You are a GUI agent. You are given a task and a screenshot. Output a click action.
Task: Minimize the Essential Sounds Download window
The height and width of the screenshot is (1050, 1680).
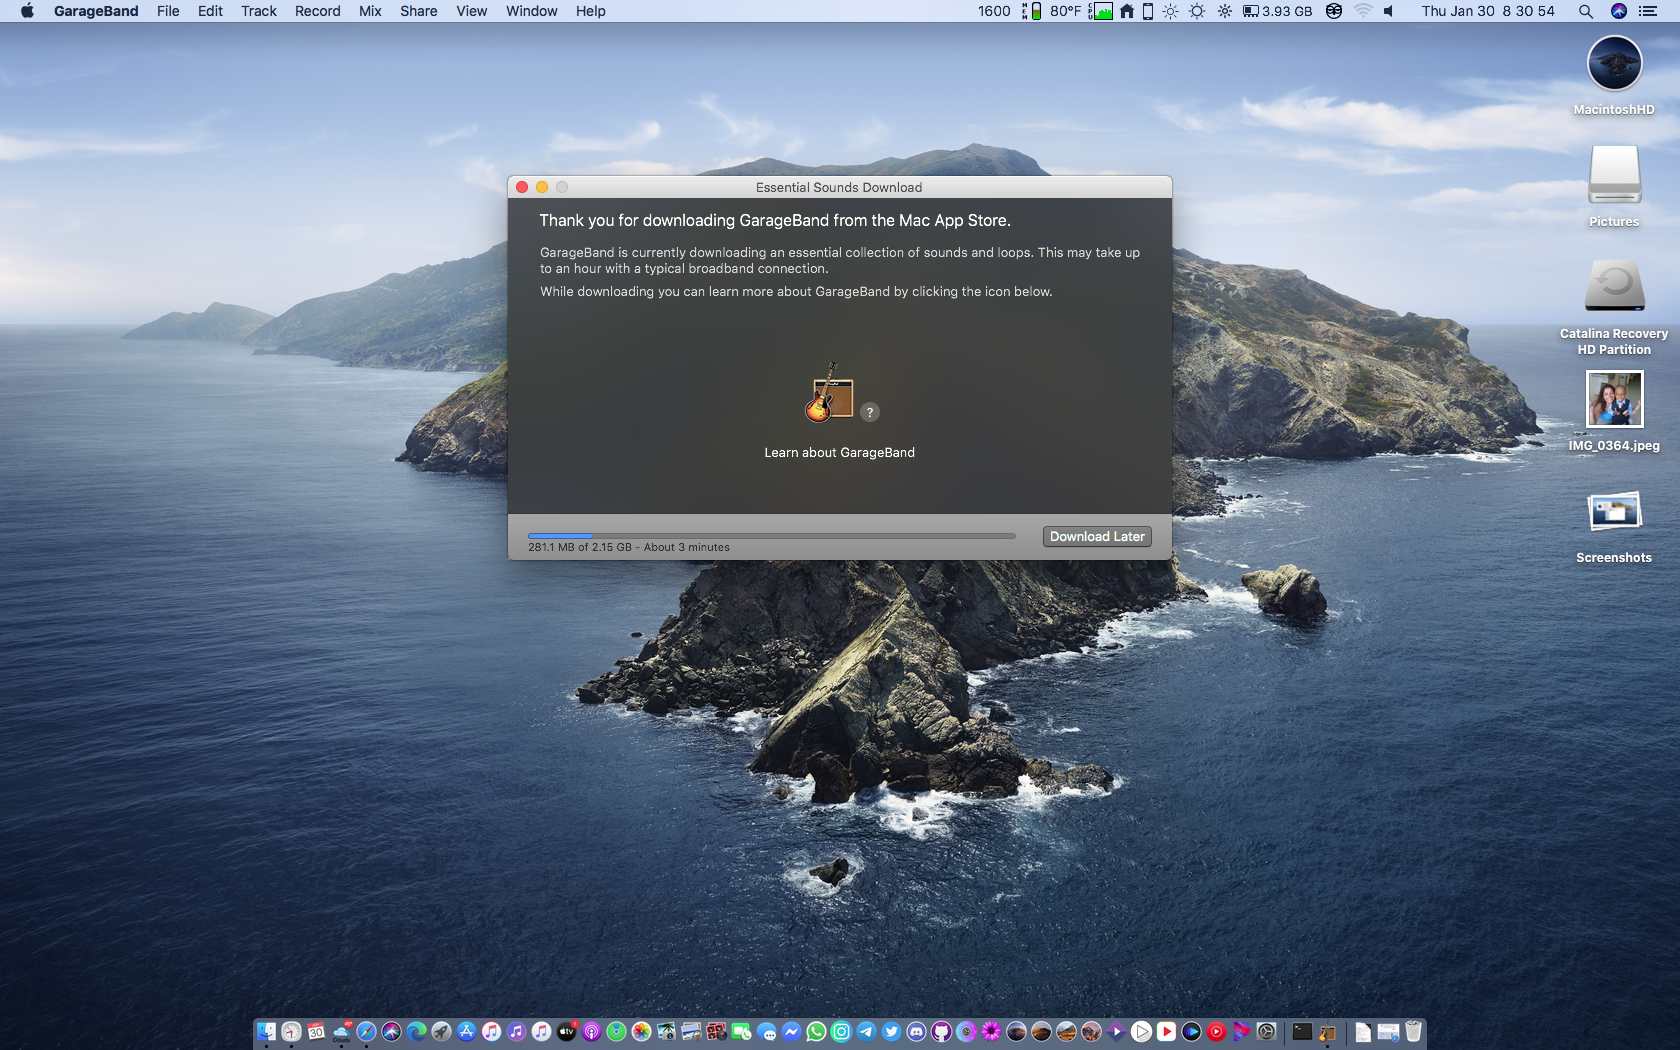click(x=542, y=187)
